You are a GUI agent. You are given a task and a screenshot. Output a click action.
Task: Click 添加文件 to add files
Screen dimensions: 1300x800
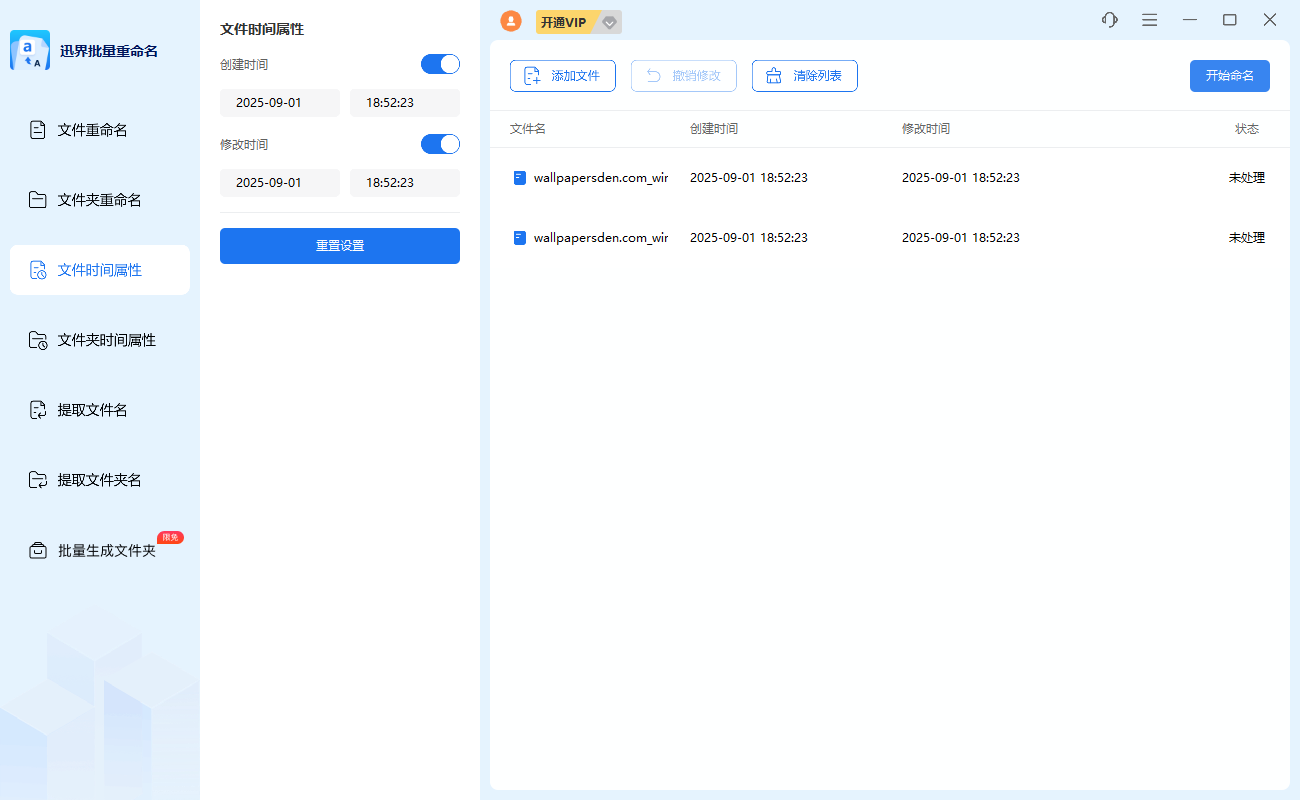562,75
